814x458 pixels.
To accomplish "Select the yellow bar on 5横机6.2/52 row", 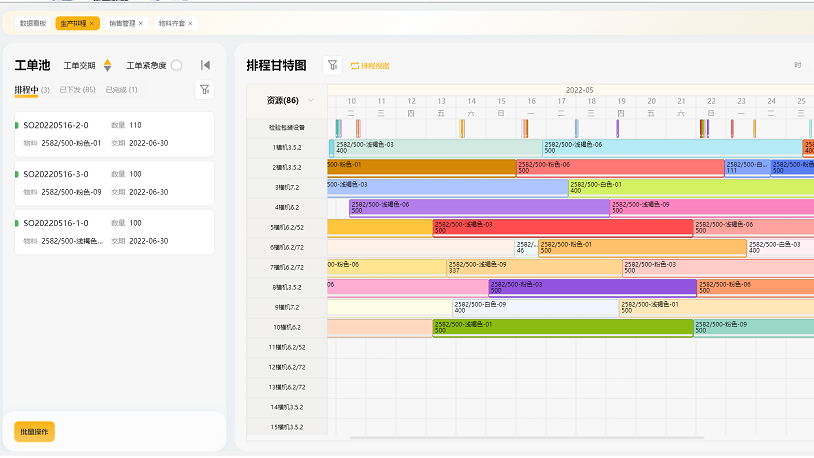I will click(380, 227).
